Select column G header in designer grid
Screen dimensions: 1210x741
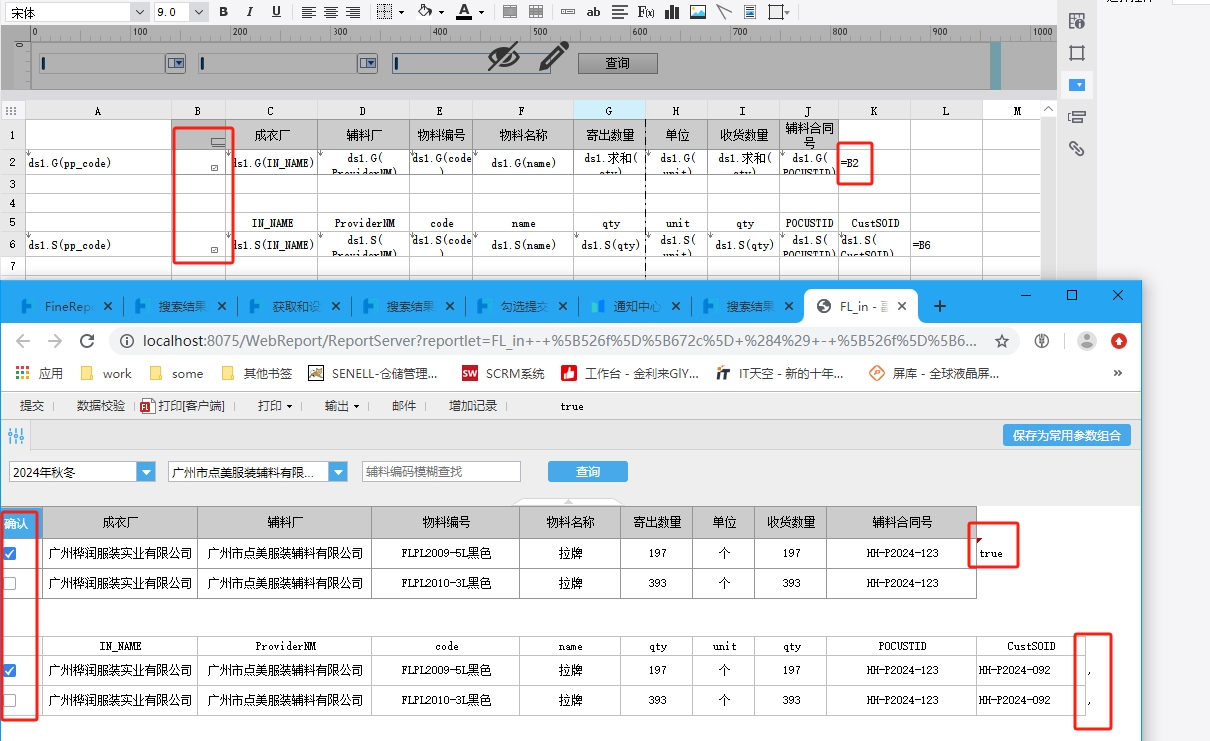point(609,111)
